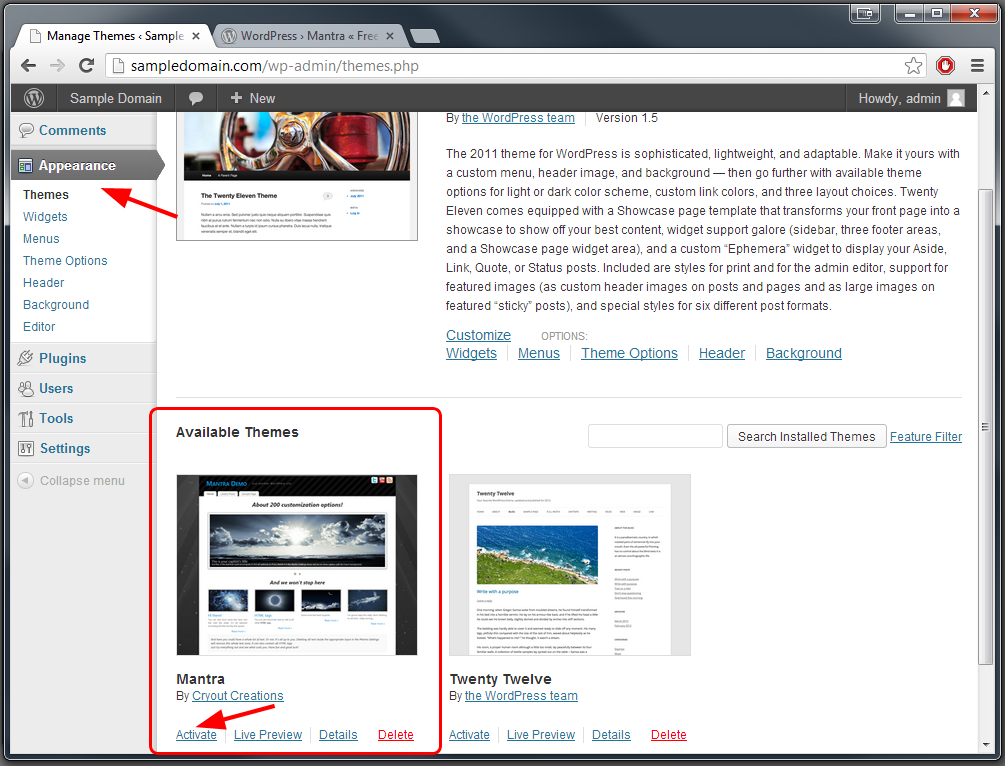The width and height of the screenshot is (1005, 766).
Task: Click the Cryout Creations author link
Action: (x=238, y=696)
